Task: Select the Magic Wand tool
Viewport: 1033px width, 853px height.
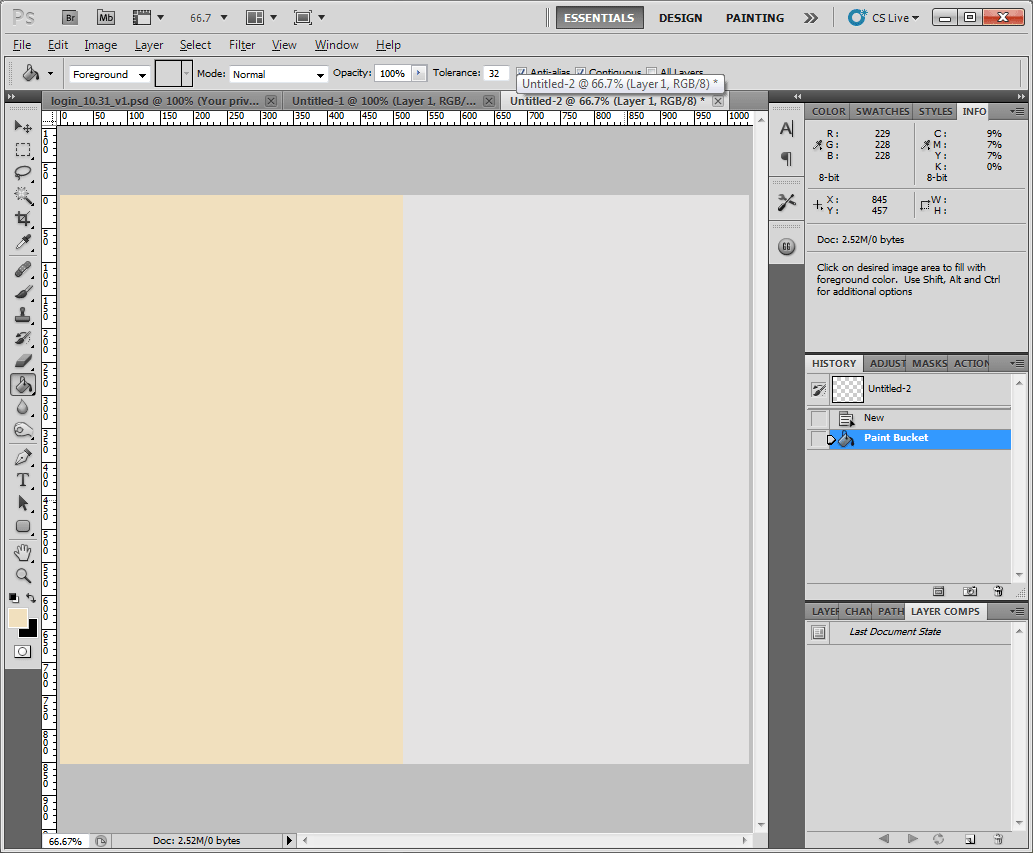Action: coord(23,196)
